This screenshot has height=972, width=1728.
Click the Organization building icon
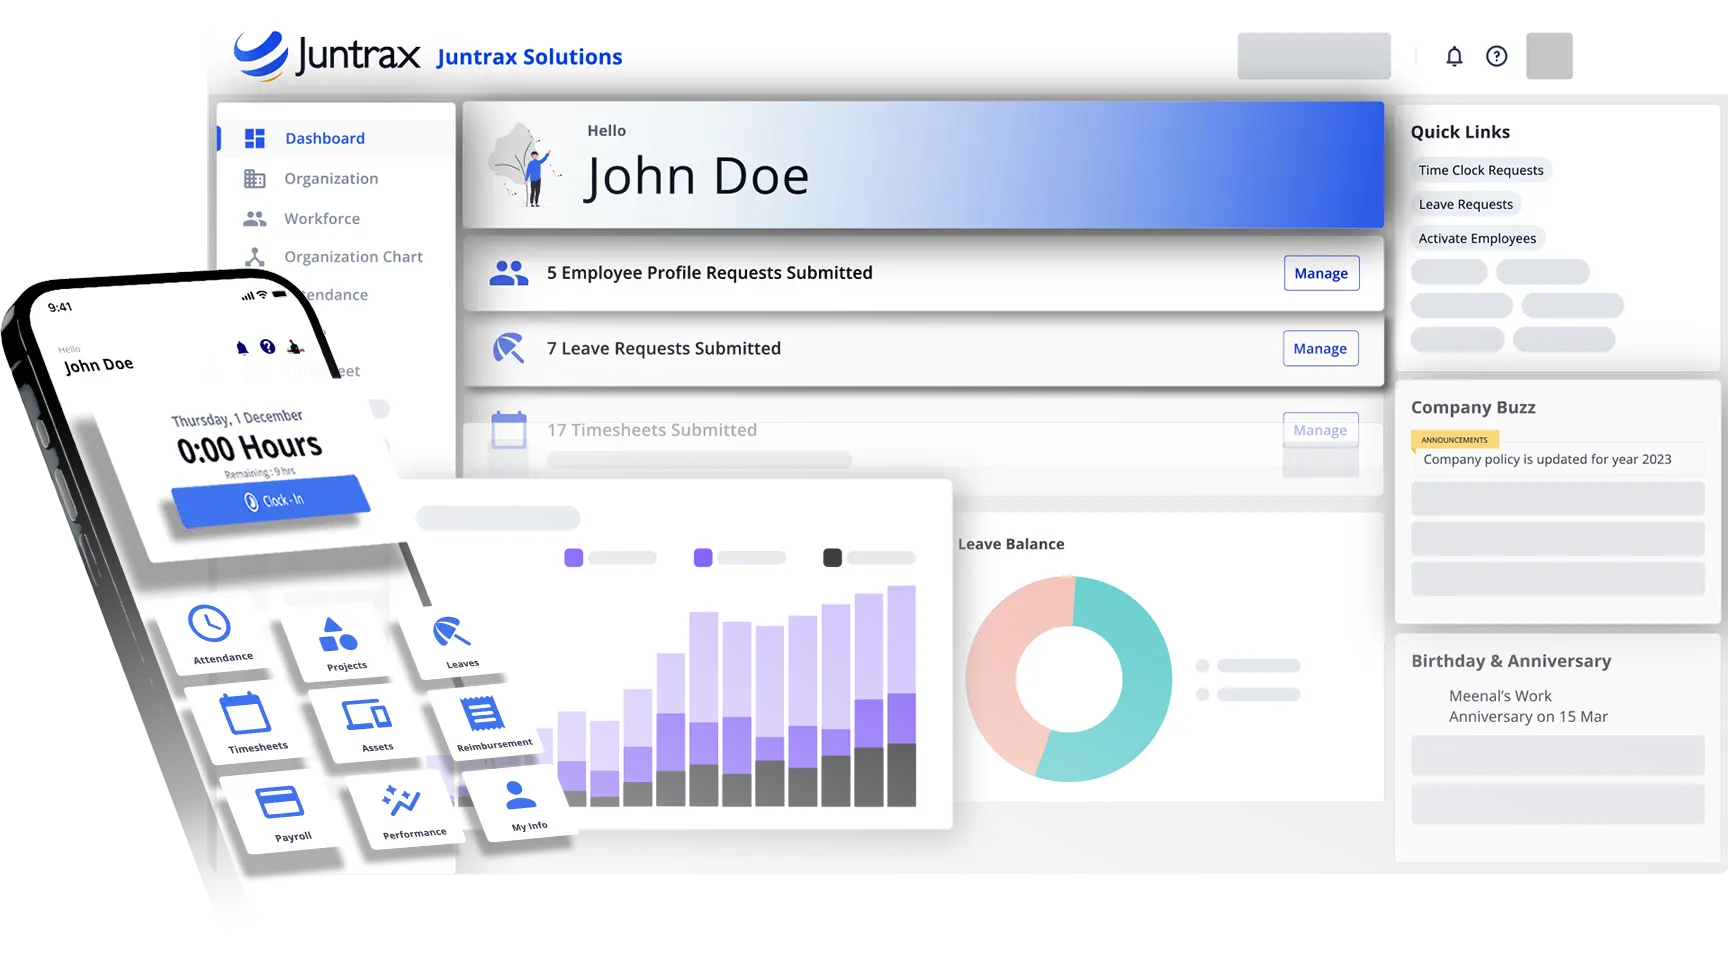click(x=255, y=178)
